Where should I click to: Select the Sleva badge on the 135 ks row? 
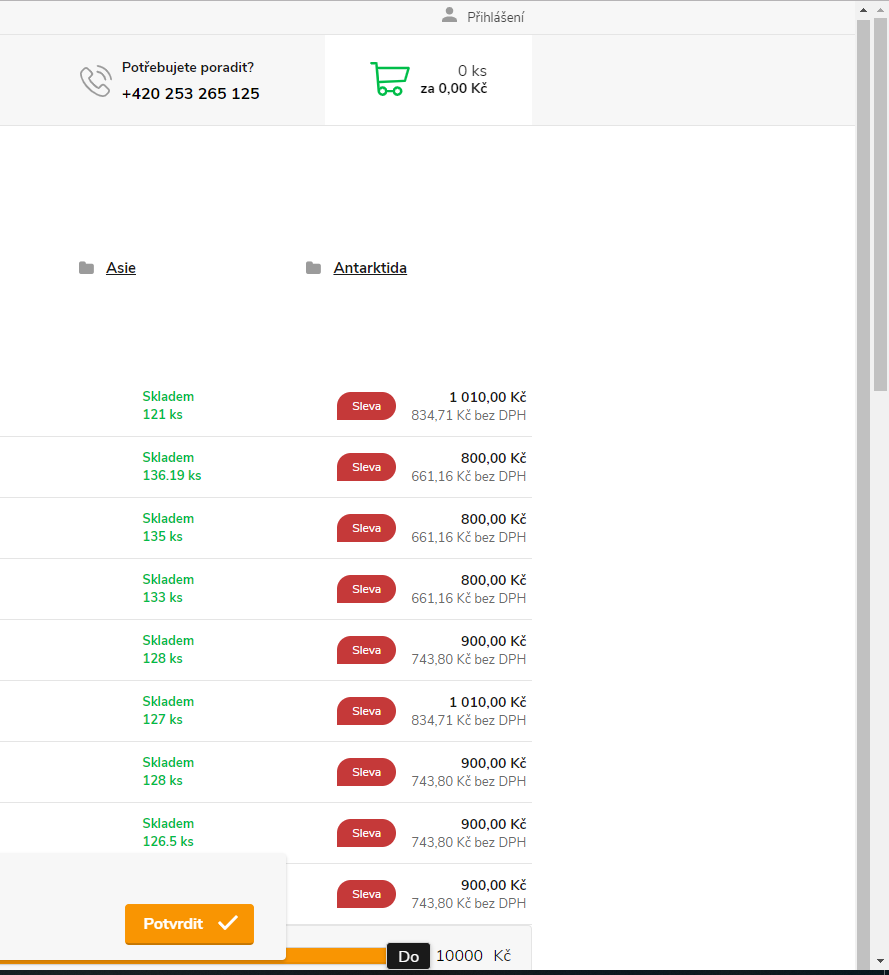coord(366,528)
